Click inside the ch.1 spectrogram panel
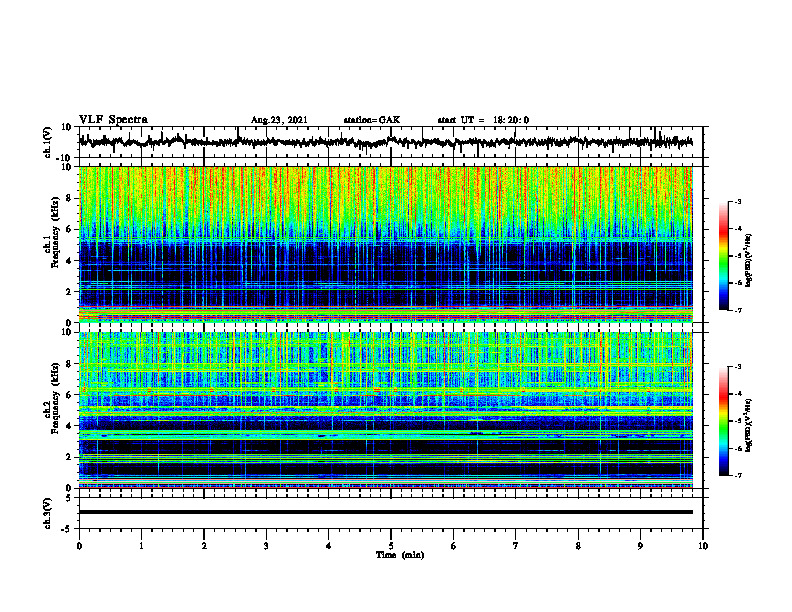Screen dimensions: 792x612 [385, 244]
